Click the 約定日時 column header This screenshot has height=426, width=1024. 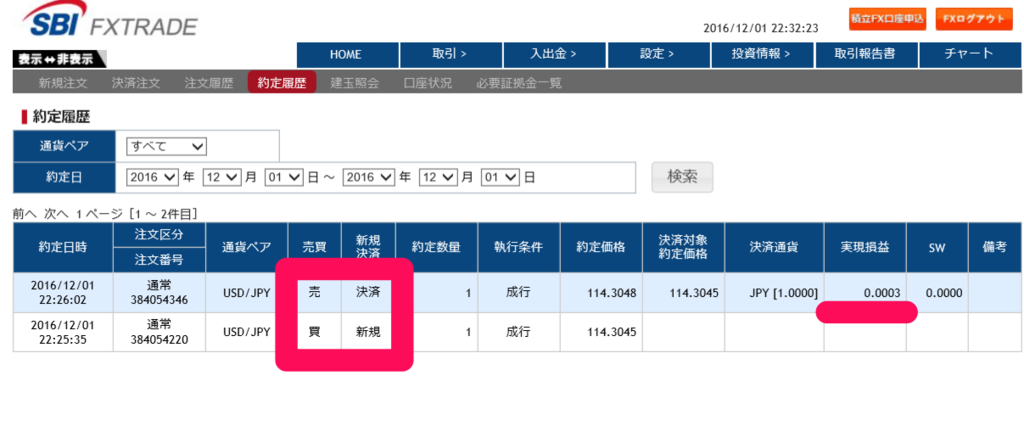click(63, 248)
